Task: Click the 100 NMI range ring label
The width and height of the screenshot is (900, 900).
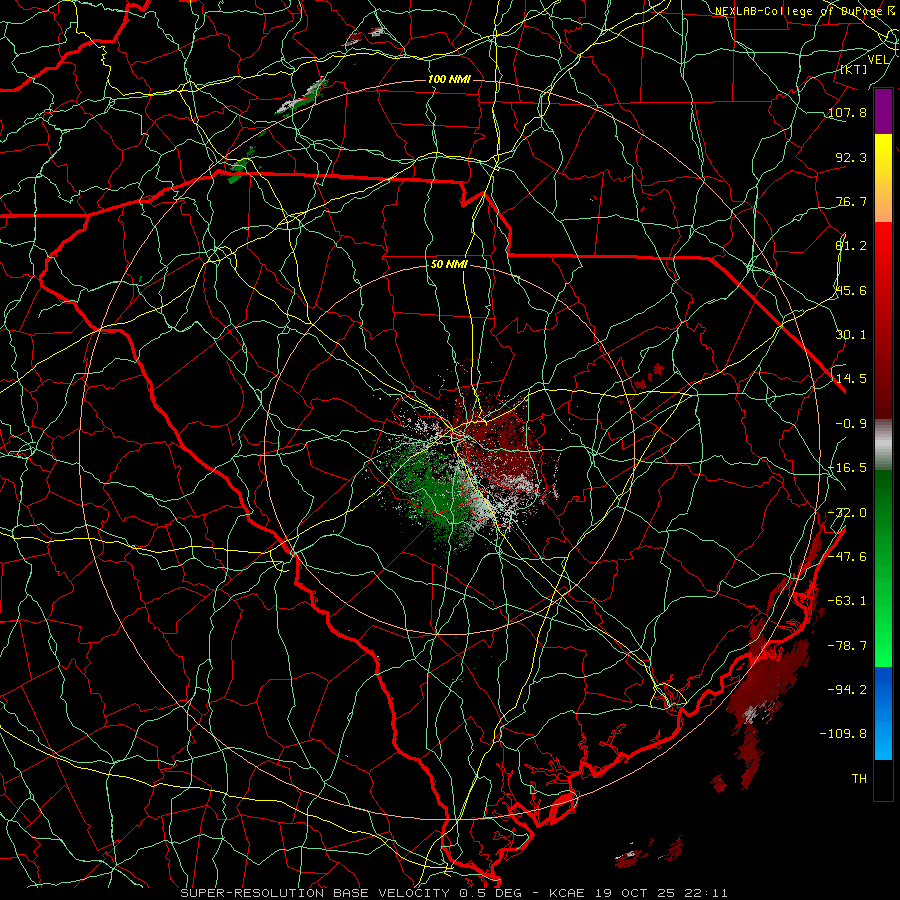Action: pos(449,79)
